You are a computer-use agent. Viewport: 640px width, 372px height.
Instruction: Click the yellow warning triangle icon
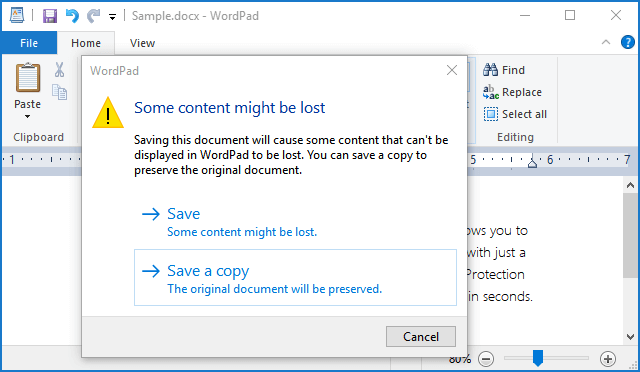(x=108, y=113)
